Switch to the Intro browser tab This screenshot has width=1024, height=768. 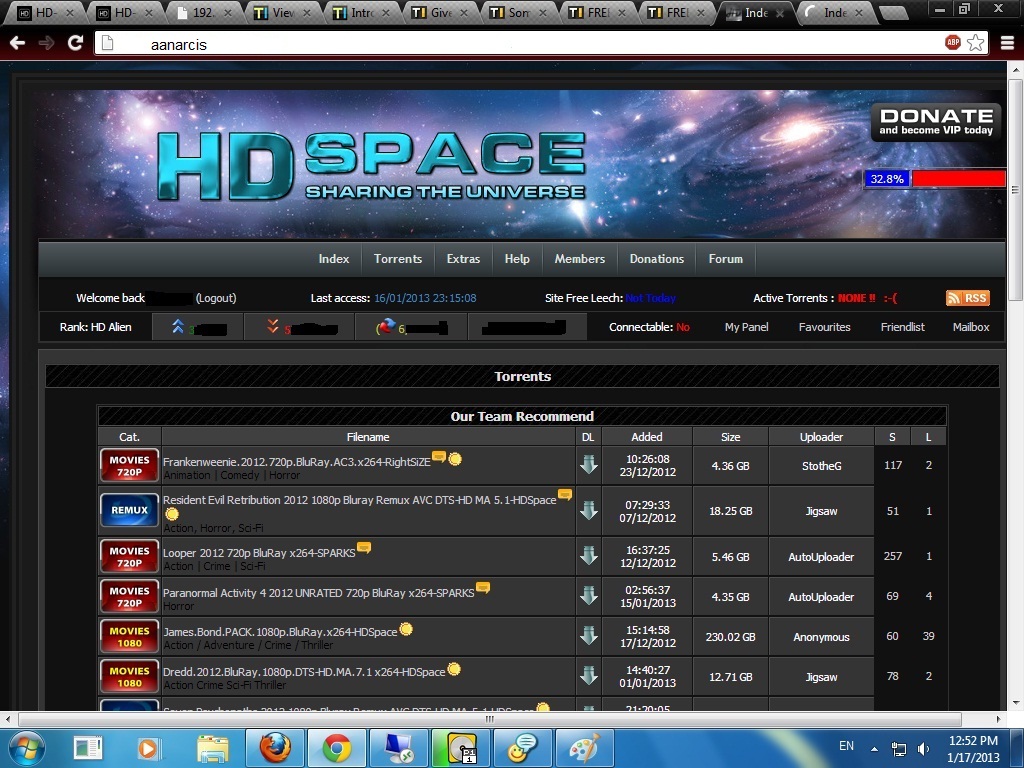point(362,12)
